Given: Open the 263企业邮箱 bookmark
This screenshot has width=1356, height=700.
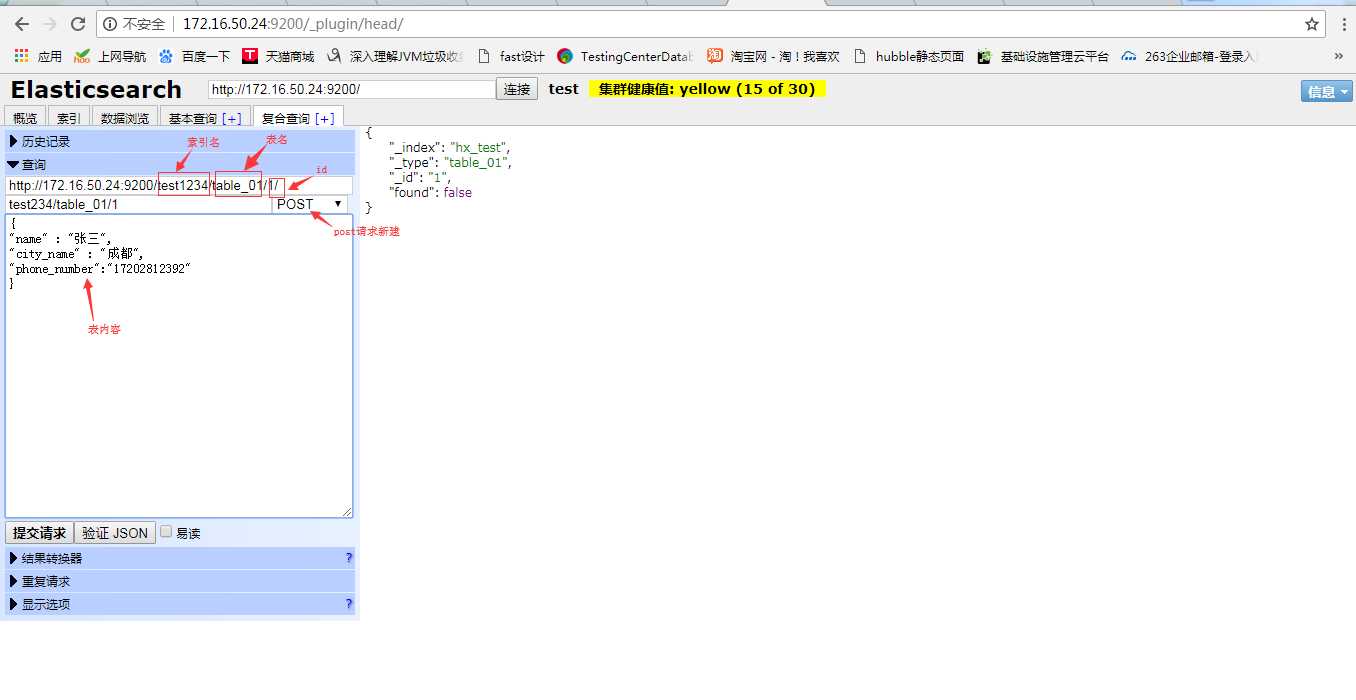Looking at the screenshot, I should [1189, 56].
